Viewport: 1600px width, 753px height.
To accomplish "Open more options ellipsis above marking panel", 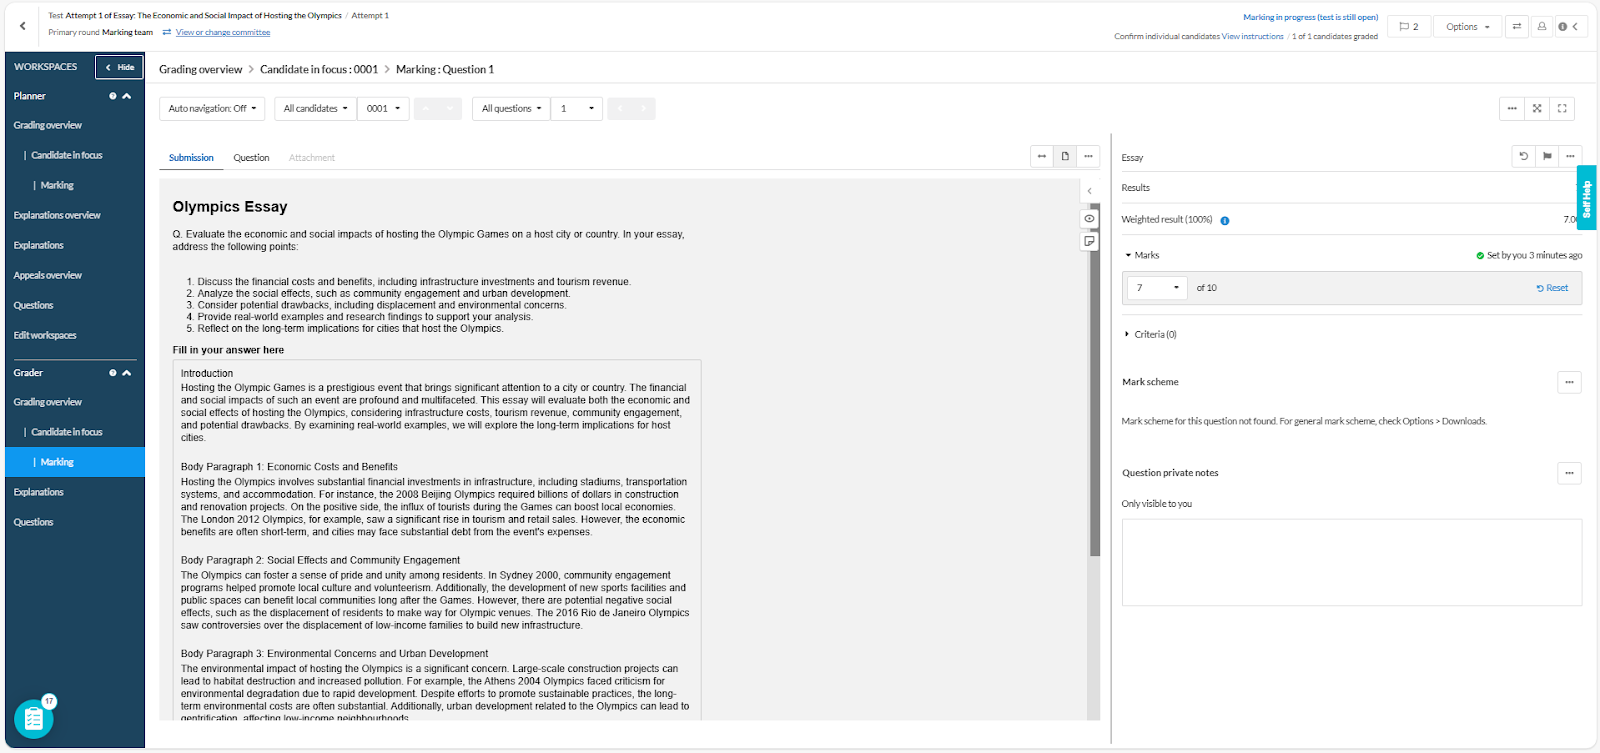I will tap(1512, 108).
